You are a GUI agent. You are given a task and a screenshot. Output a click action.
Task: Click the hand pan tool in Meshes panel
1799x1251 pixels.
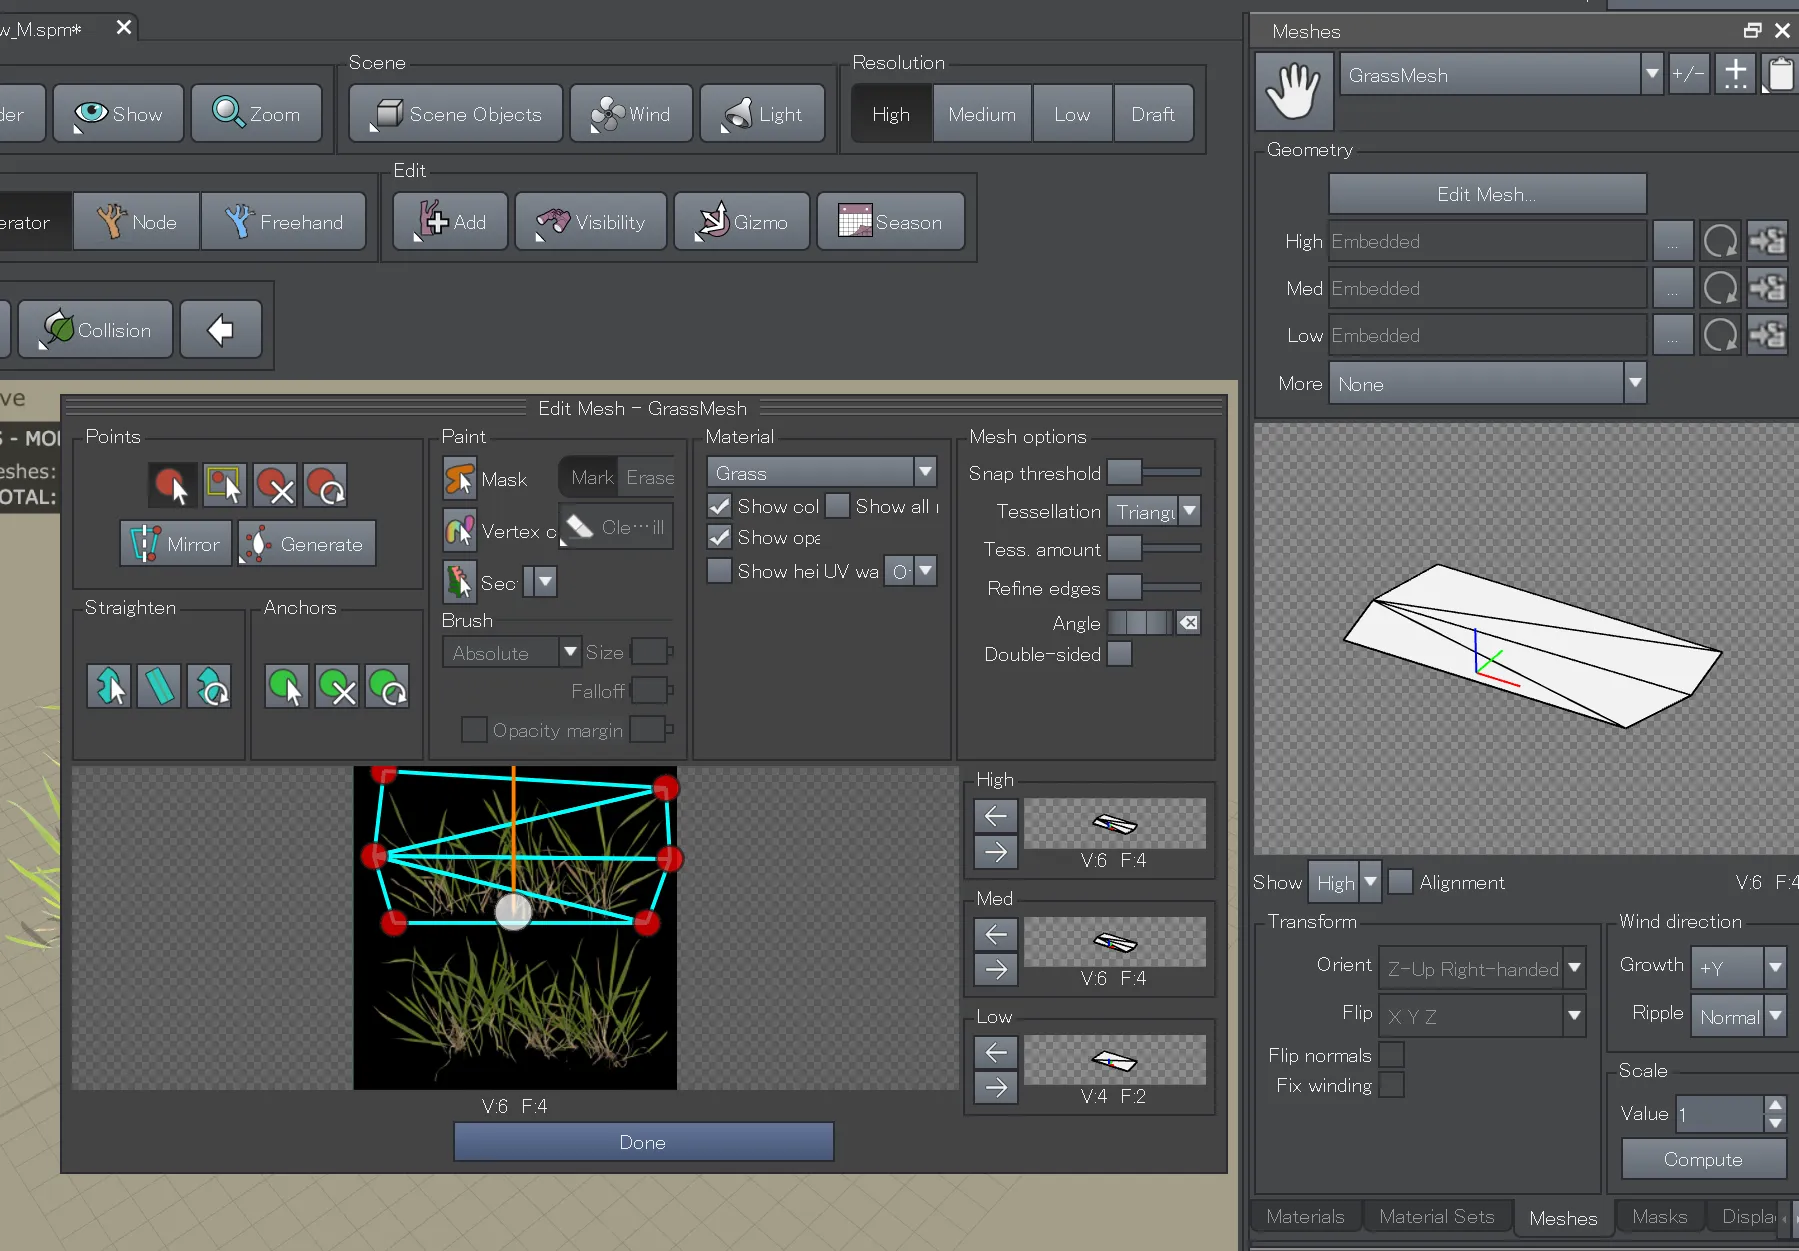[x=1294, y=91]
